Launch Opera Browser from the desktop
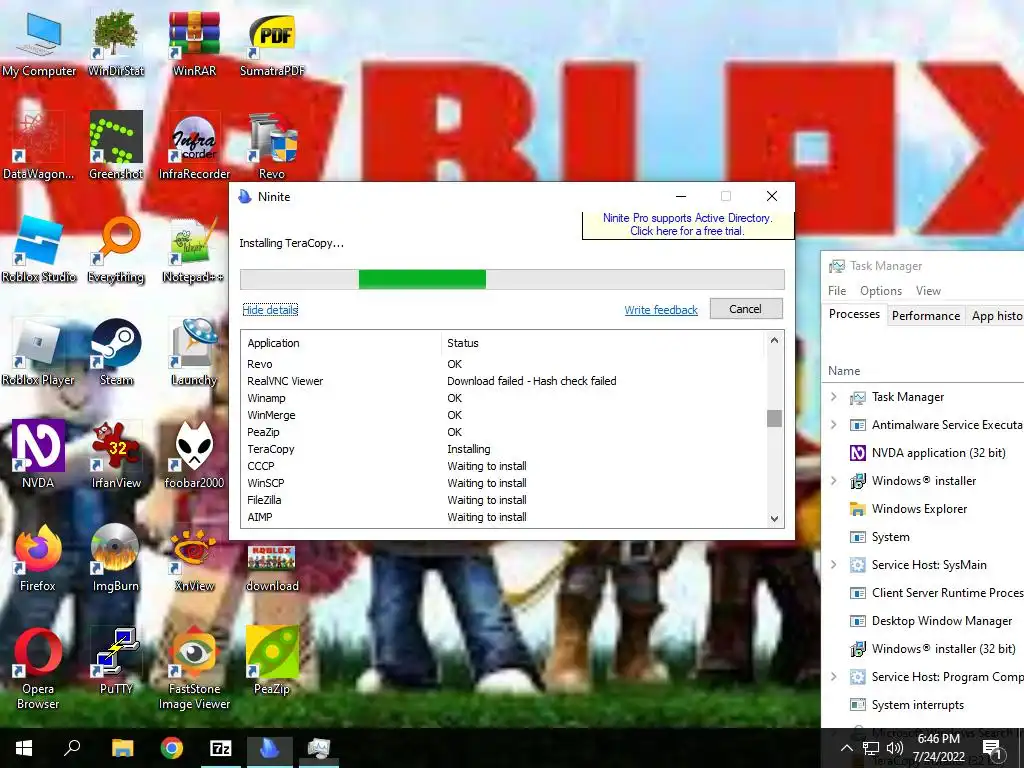Screen dimensions: 1024x768 (38, 667)
